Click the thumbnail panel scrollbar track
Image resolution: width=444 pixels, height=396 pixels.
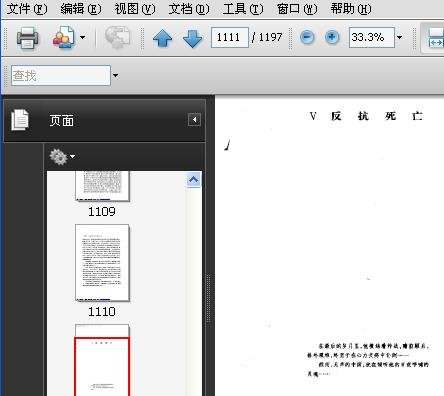[194, 292]
